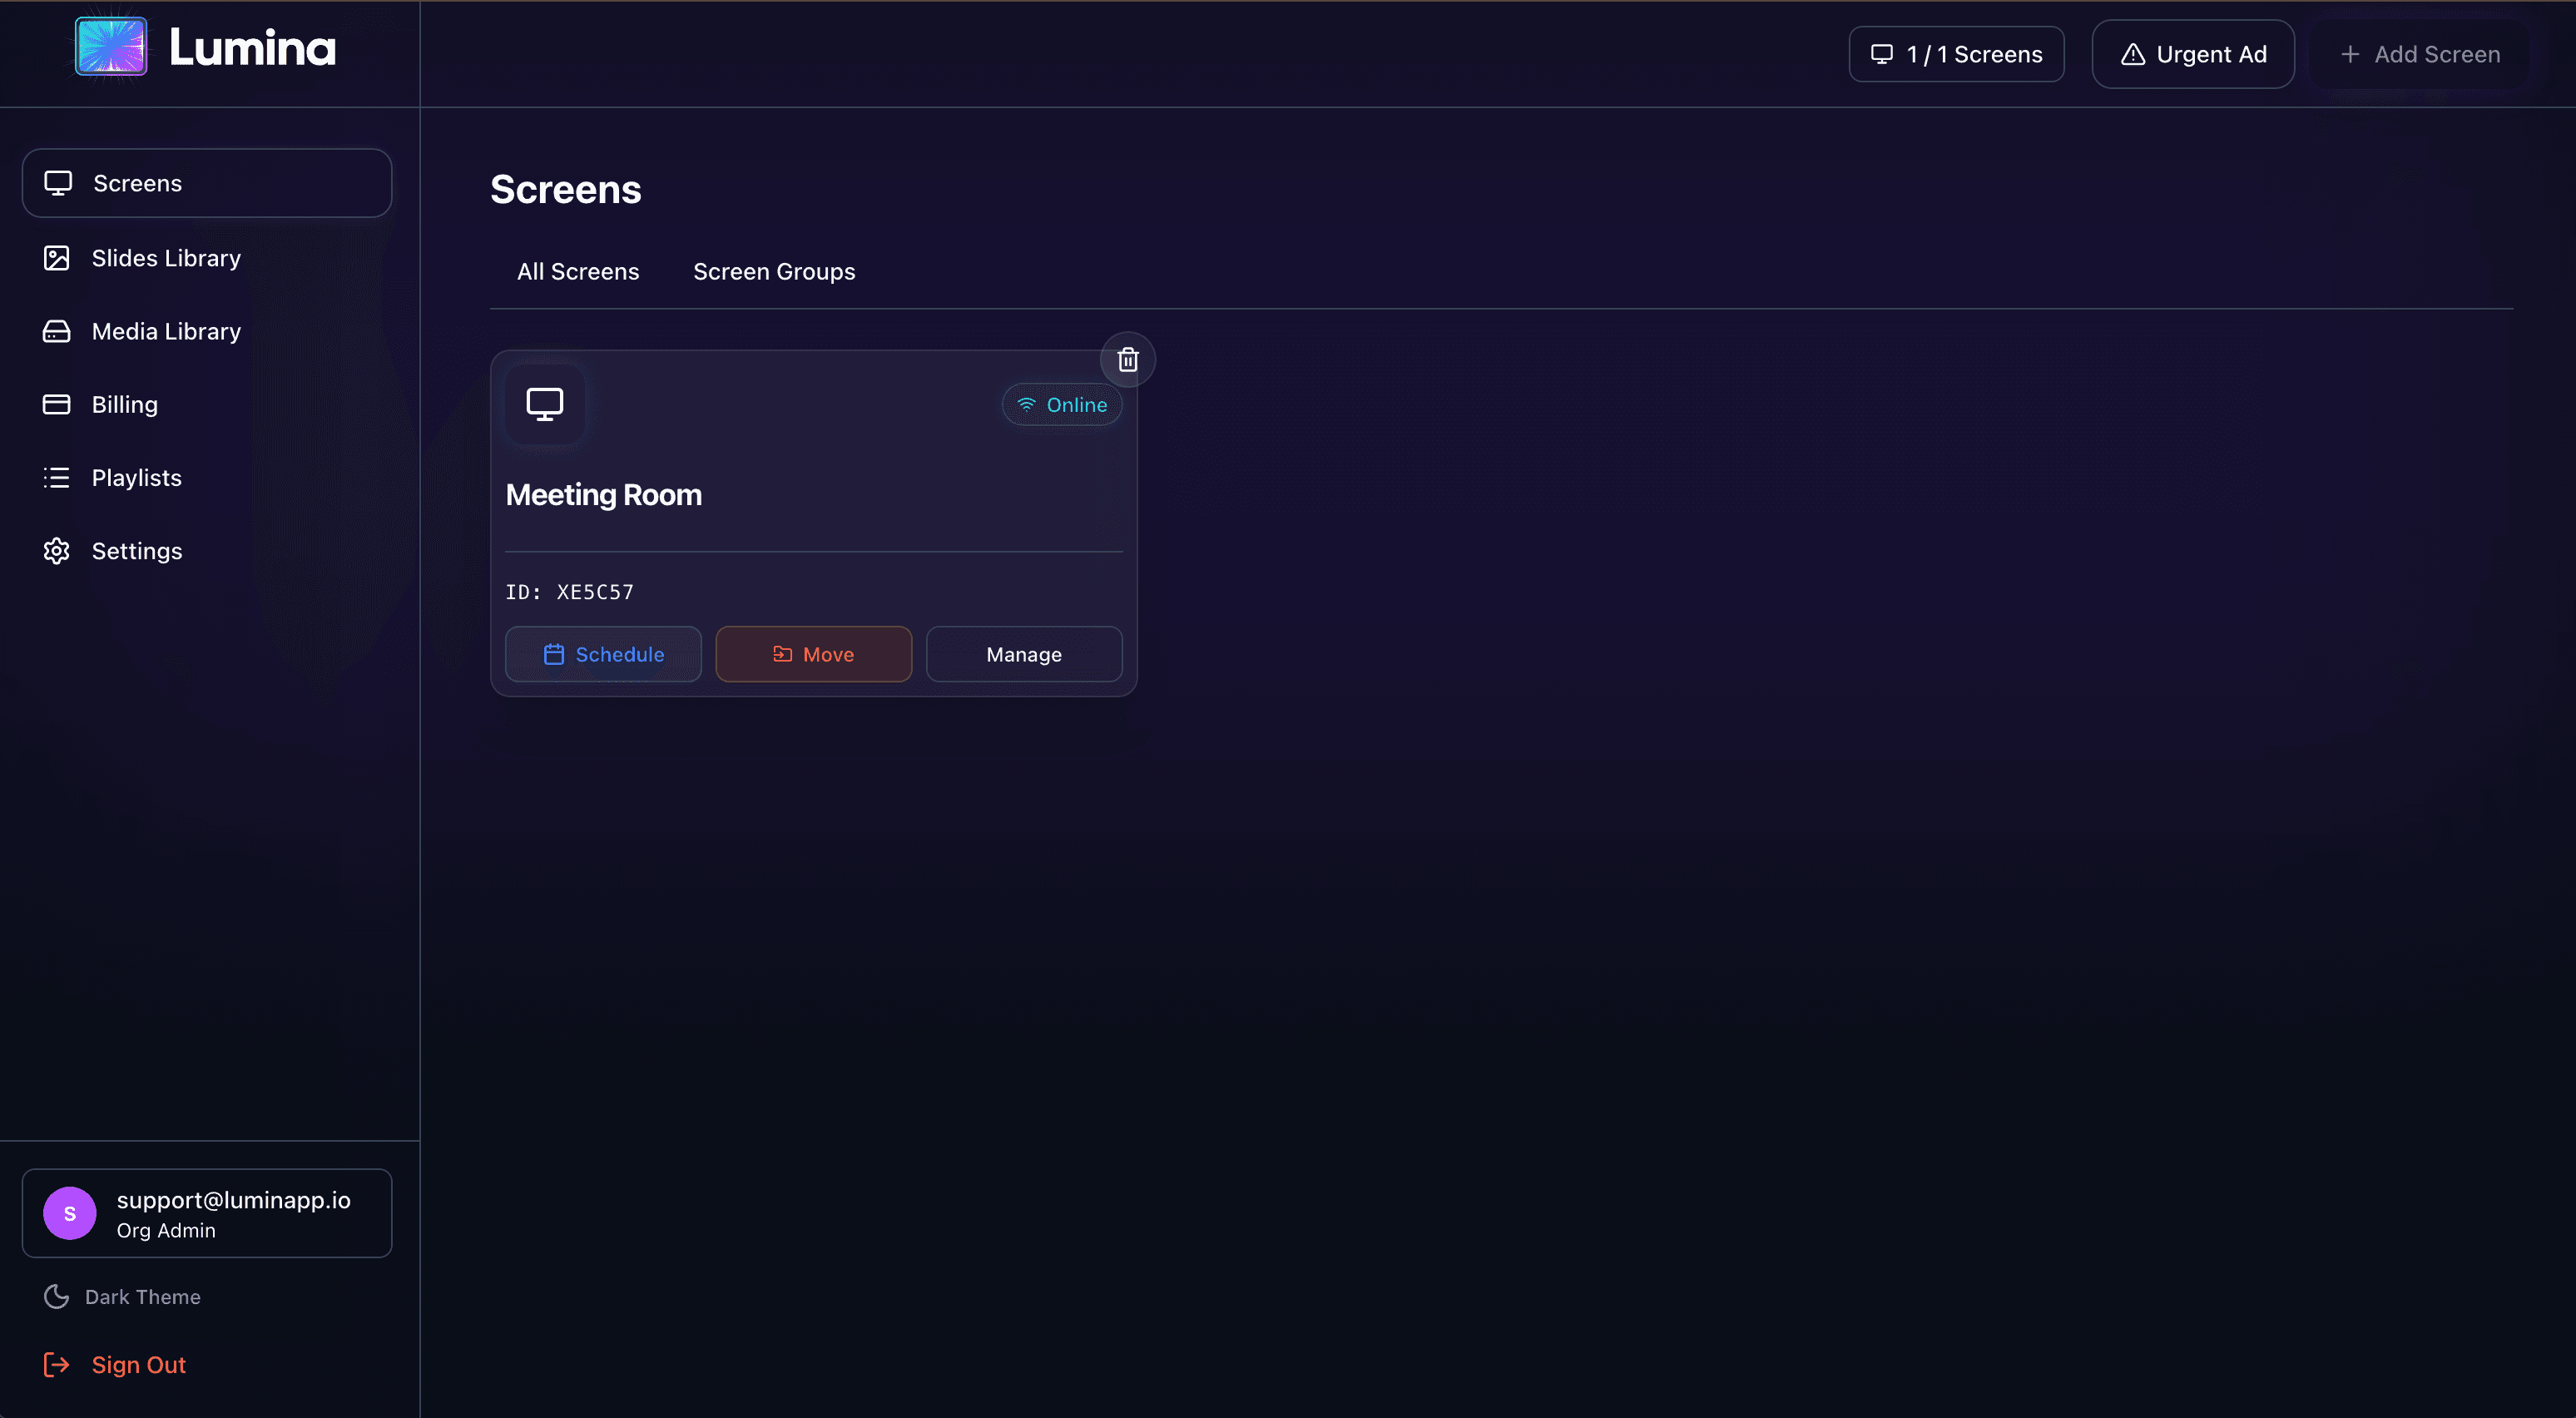Delete the Meeting Room screen with the trash icon
The image size is (2576, 1418).
click(x=1127, y=359)
